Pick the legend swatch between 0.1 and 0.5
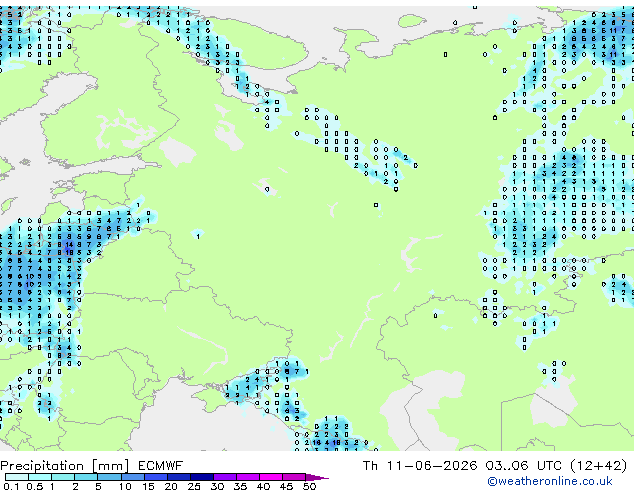 (x=17, y=477)
